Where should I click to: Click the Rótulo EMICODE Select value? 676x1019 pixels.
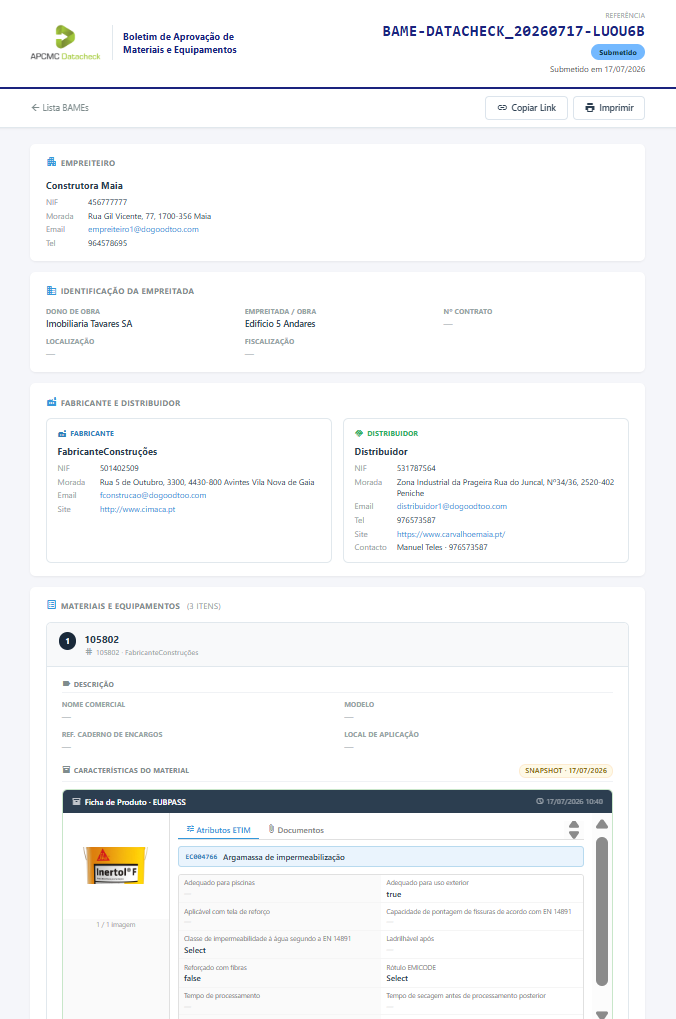coord(397,978)
